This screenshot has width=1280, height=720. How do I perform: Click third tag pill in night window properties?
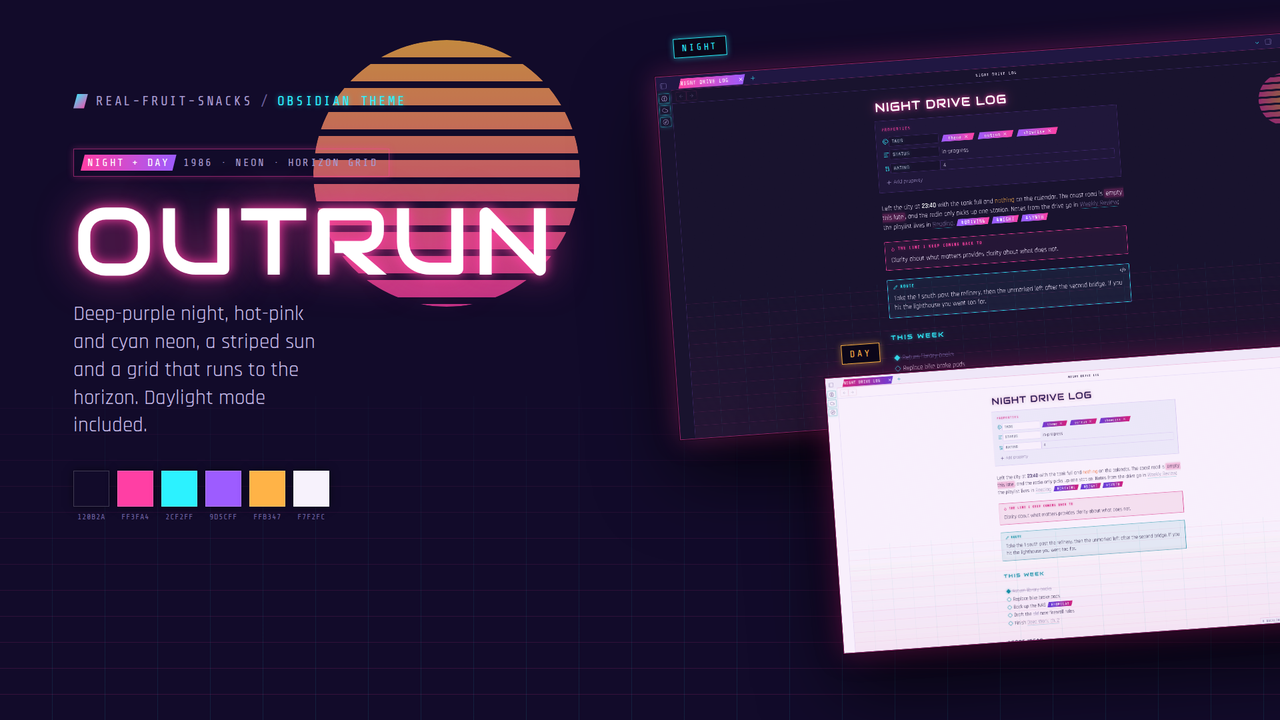pyautogui.click(x=1037, y=131)
